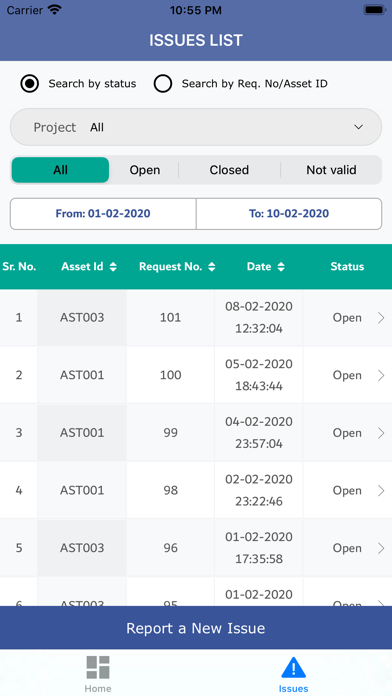Open the Project dropdown
The width and height of the screenshot is (392, 696).
(x=196, y=127)
